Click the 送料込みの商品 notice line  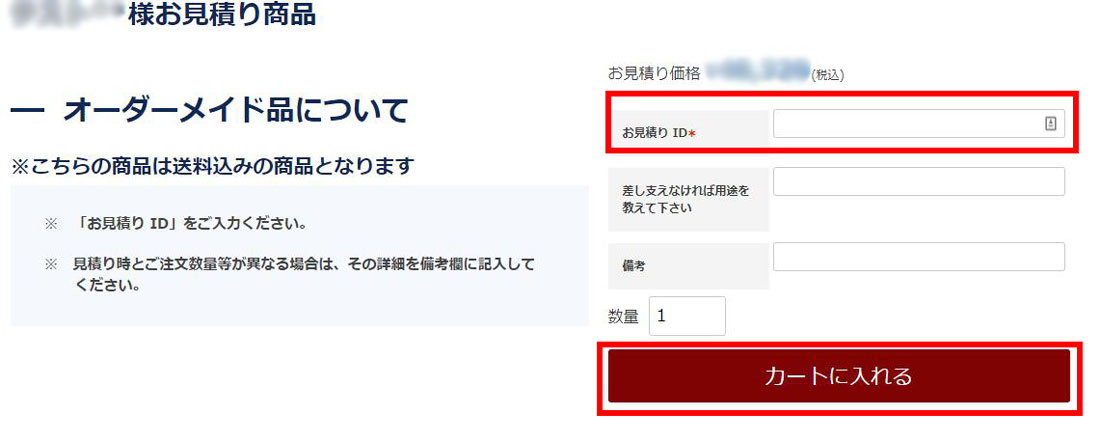212,167
